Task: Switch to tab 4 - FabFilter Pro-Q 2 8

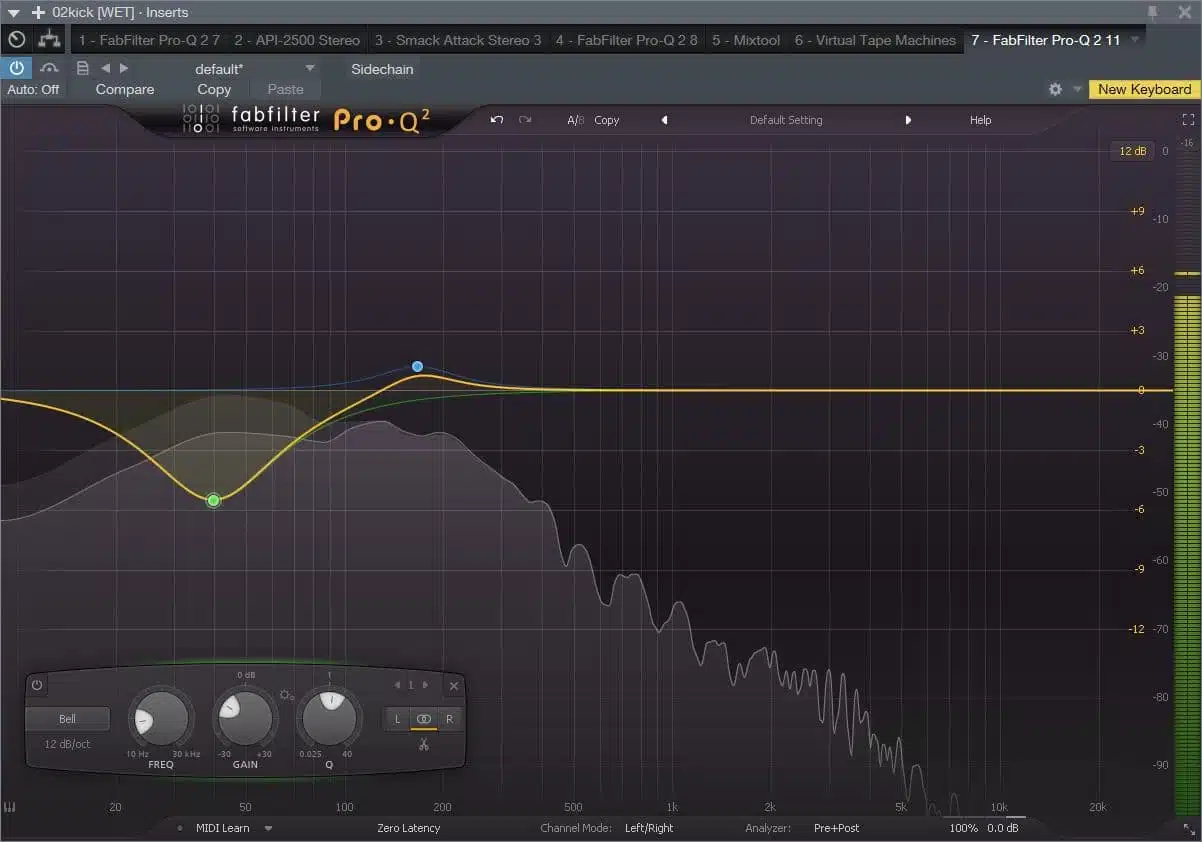Action: coord(627,40)
